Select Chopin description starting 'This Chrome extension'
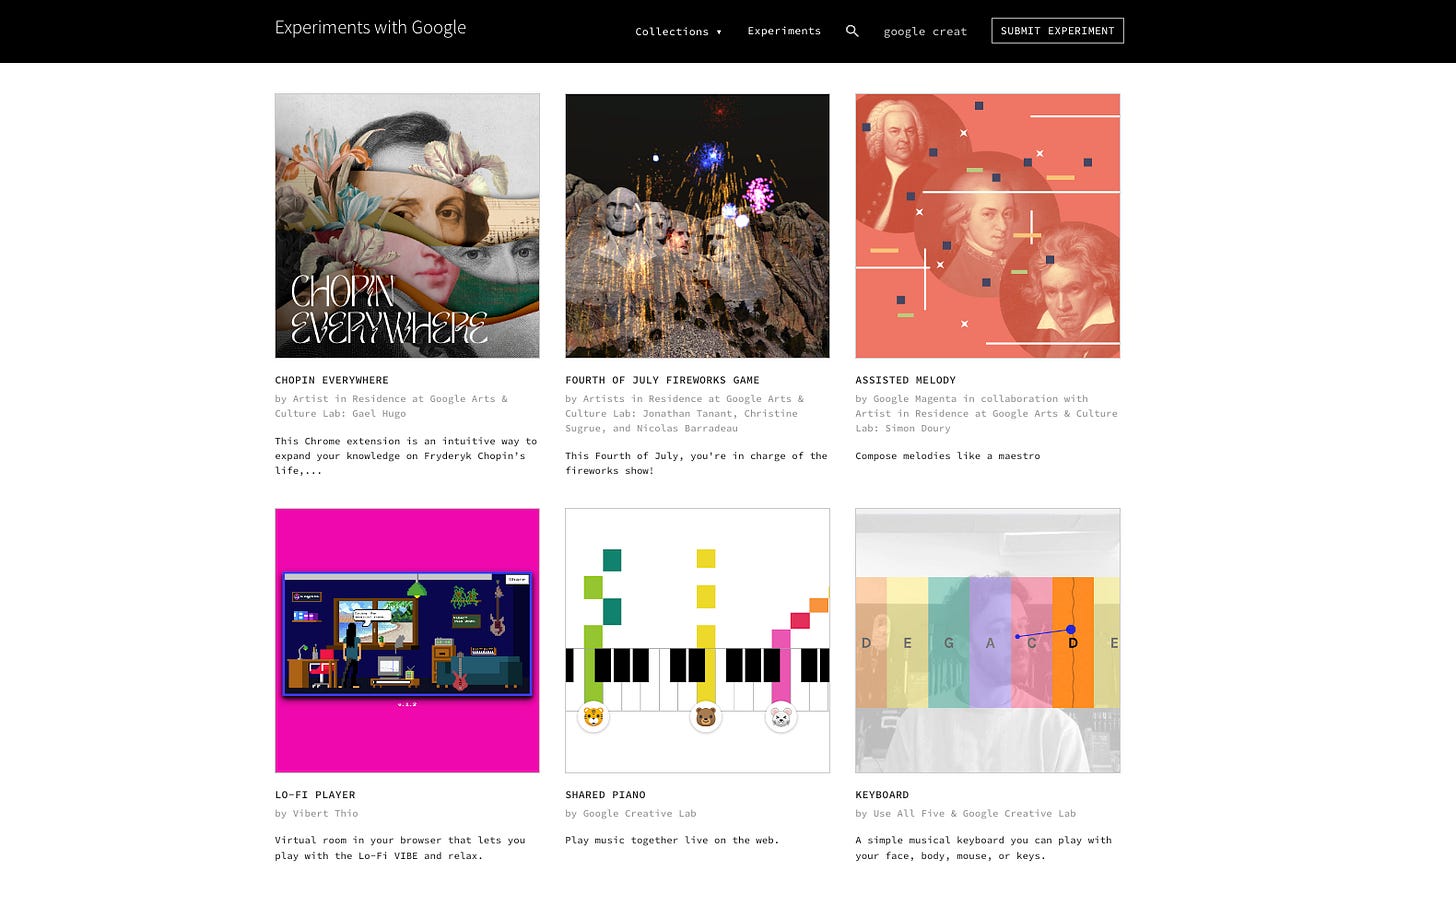Screen dimensions: 1456x909 tap(406, 456)
